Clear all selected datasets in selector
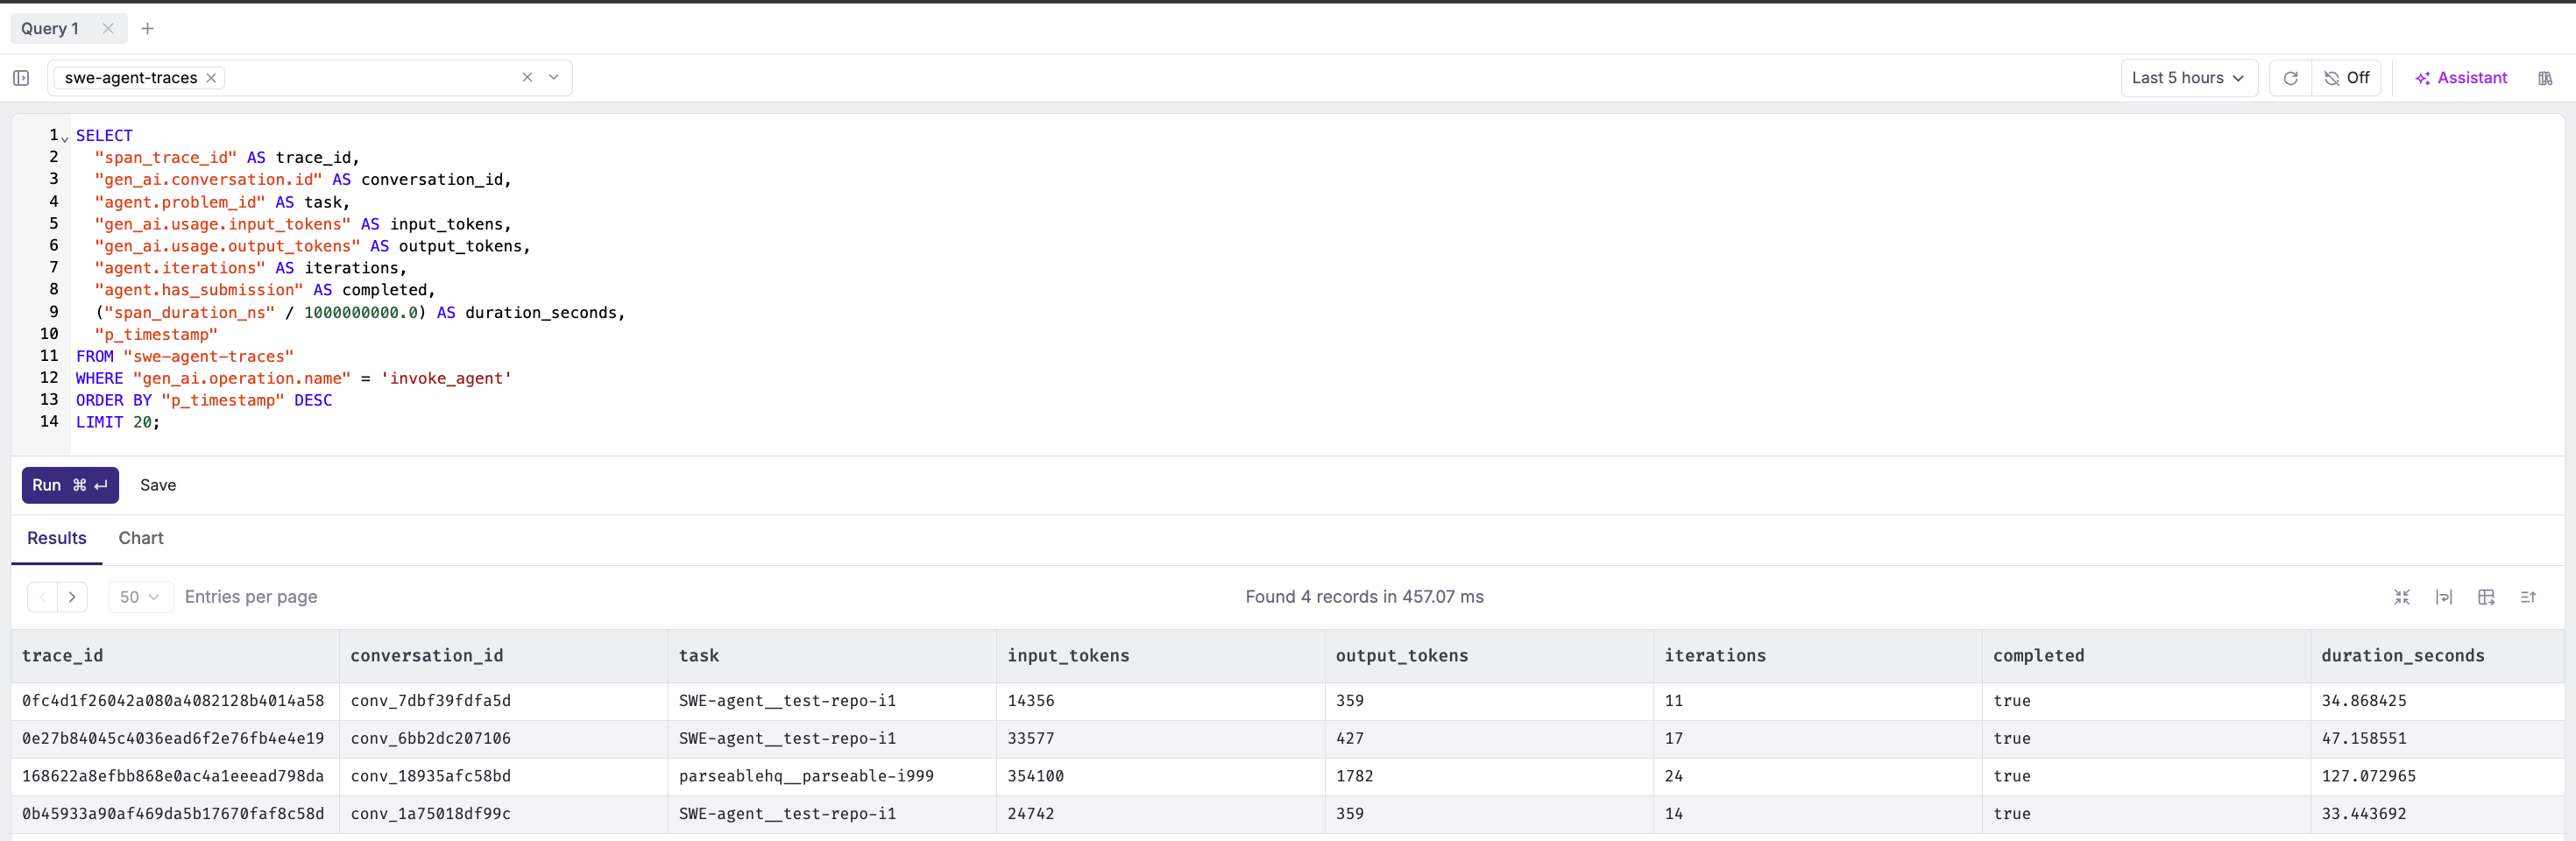Screen dimensions: 2576x841 tap(527, 77)
